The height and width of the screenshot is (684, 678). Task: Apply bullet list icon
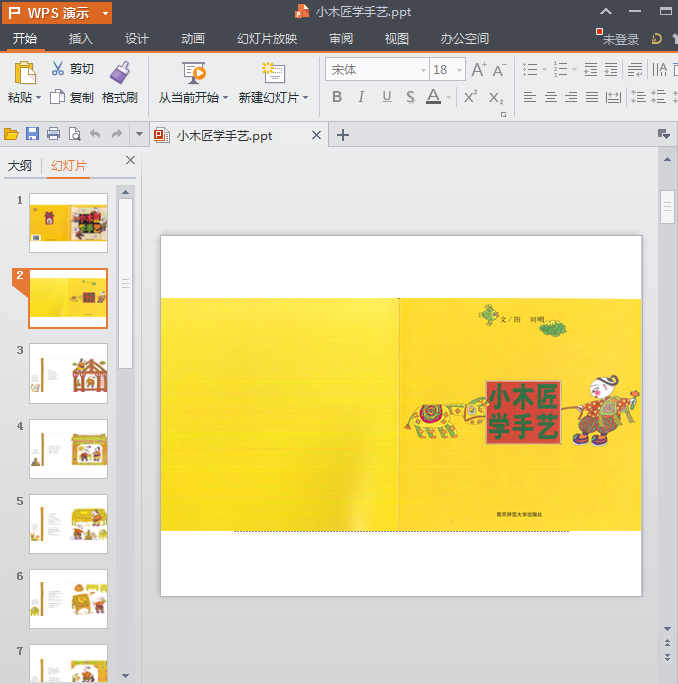[530, 69]
